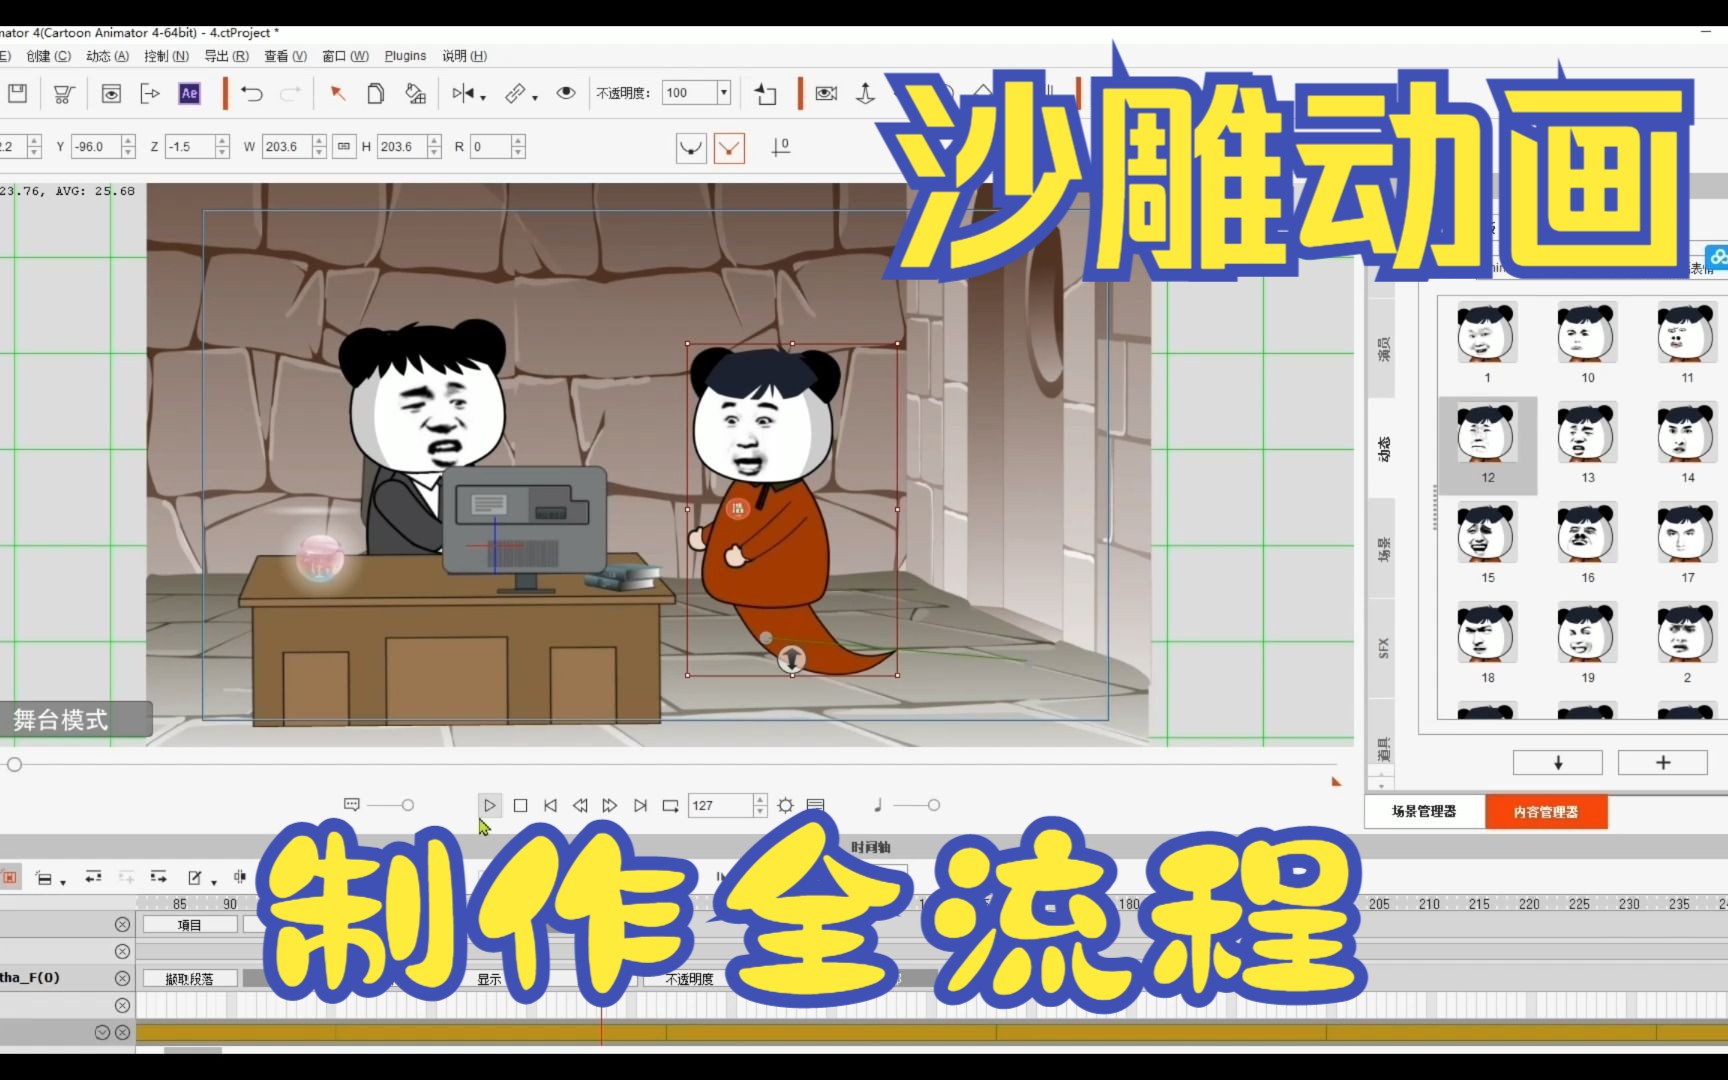Click the paint bucket grid icon

click(415, 93)
